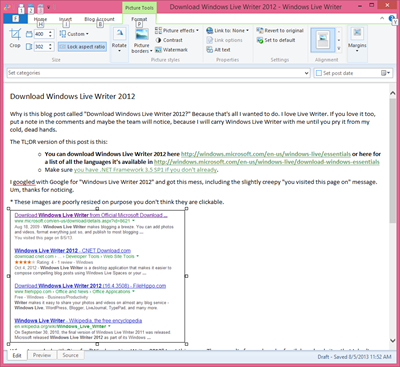Click the right middle resize handle

(x=186, y=276)
